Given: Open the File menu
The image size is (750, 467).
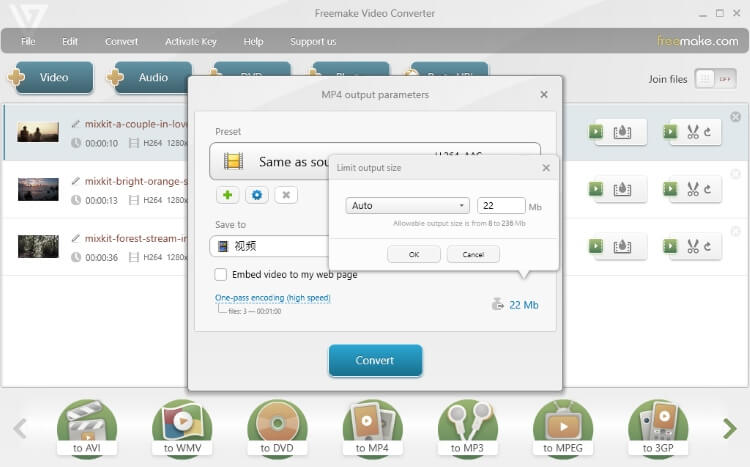Looking at the screenshot, I should 28,42.
